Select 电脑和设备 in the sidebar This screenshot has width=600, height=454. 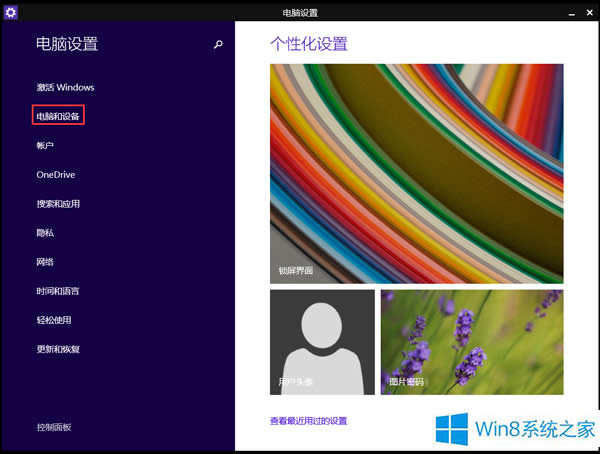58,116
